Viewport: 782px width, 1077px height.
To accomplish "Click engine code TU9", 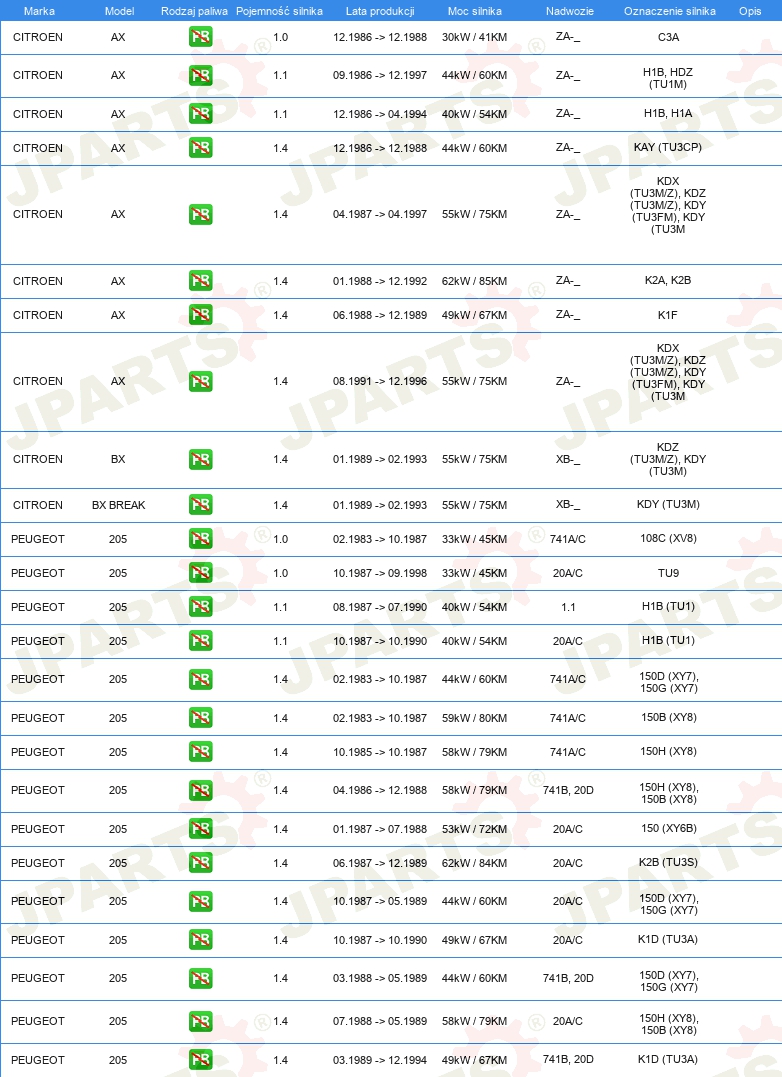I will click(x=668, y=573).
